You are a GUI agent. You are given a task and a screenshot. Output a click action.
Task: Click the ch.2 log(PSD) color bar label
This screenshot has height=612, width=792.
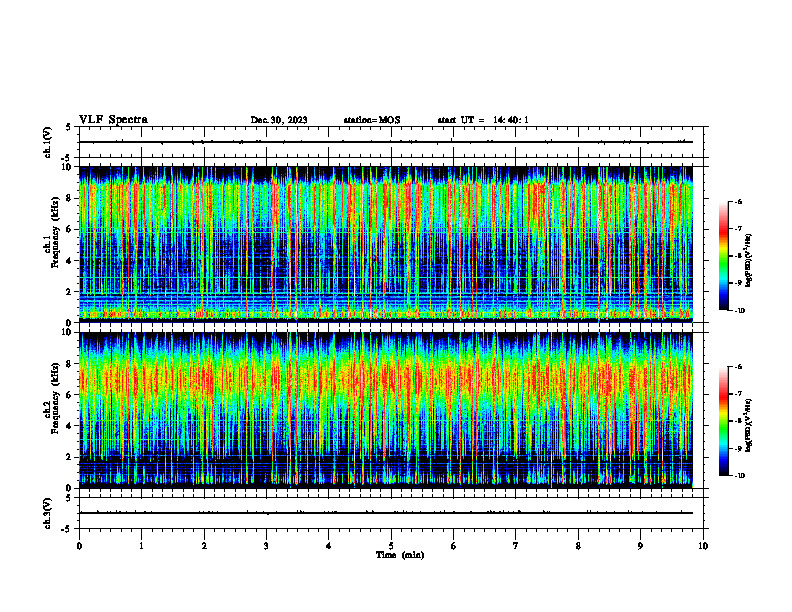point(749,425)
